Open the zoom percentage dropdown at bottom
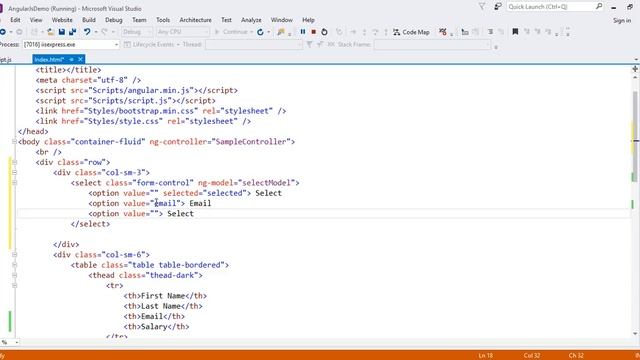The height and width of the screenshot is (360, 640). pos(16,342)
